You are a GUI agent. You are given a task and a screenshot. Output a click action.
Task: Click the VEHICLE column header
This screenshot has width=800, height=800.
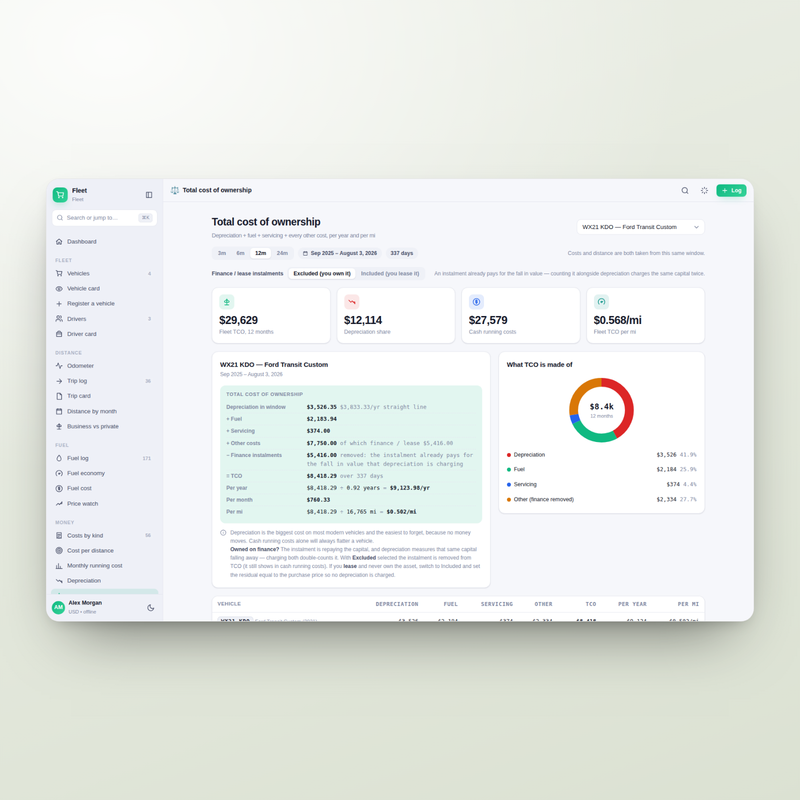229,604
